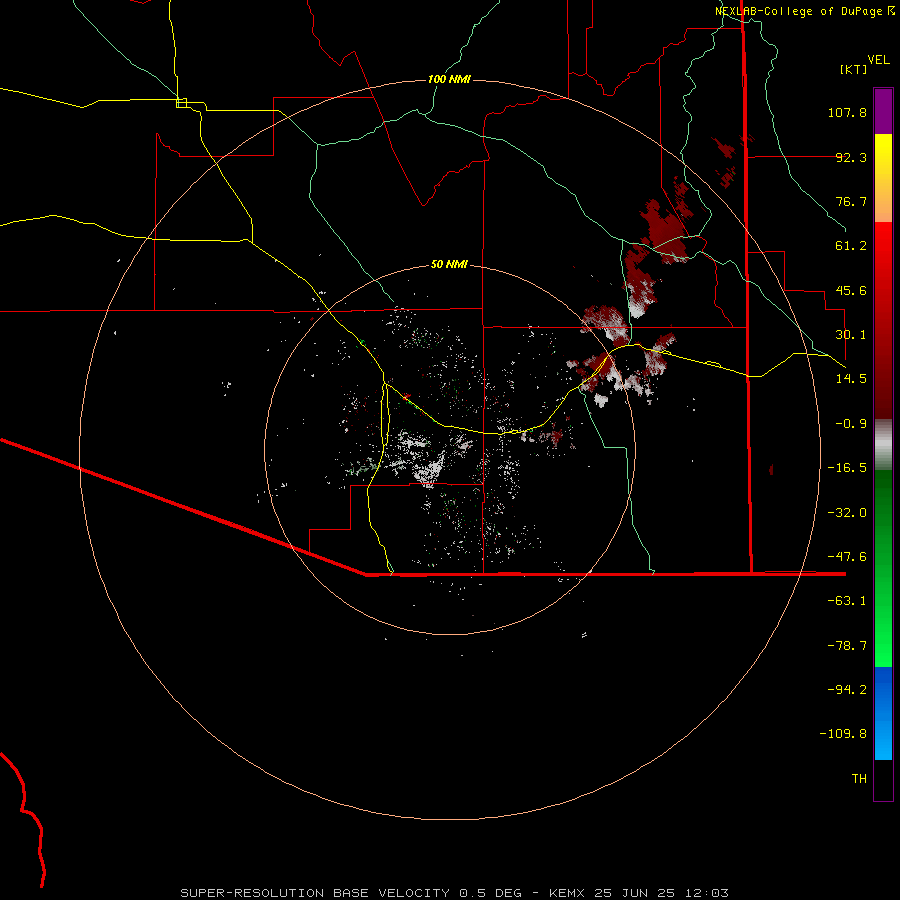Pick the yellow-orange segment of the color bar

click(883, 178)
